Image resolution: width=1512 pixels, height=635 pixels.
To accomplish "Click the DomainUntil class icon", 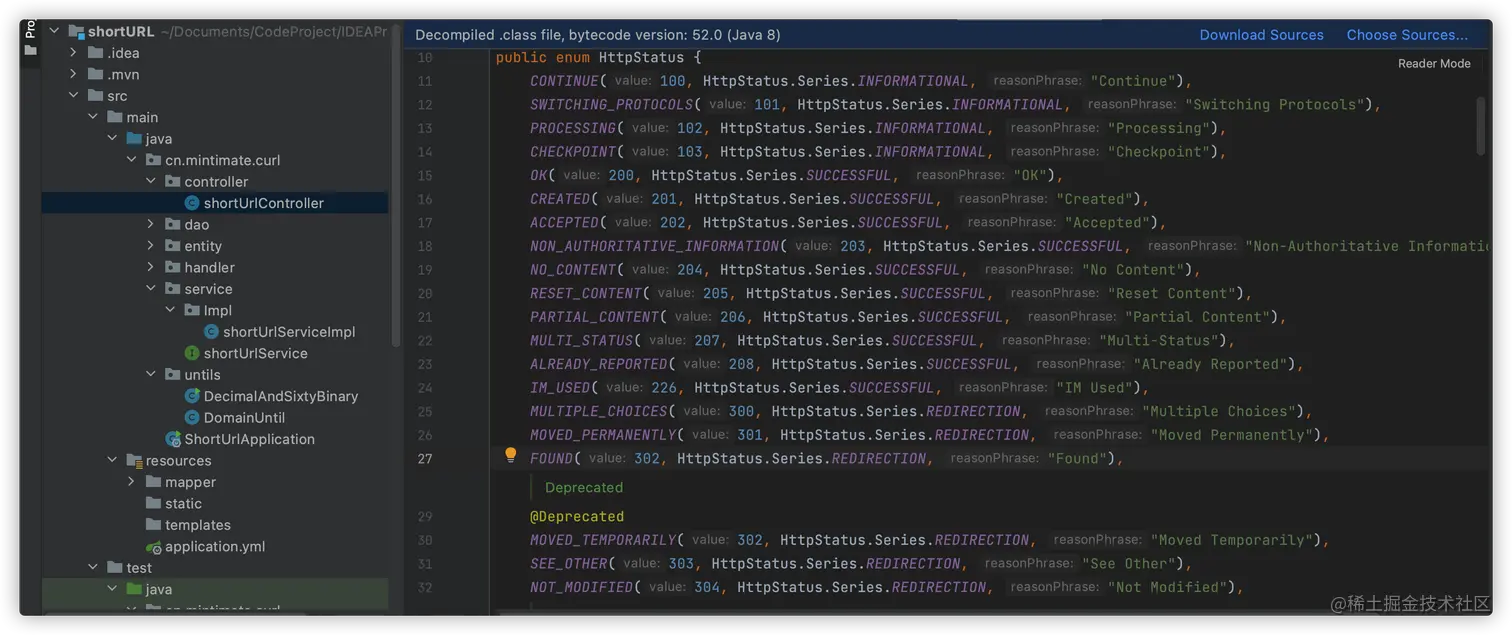I will point(192,417).
